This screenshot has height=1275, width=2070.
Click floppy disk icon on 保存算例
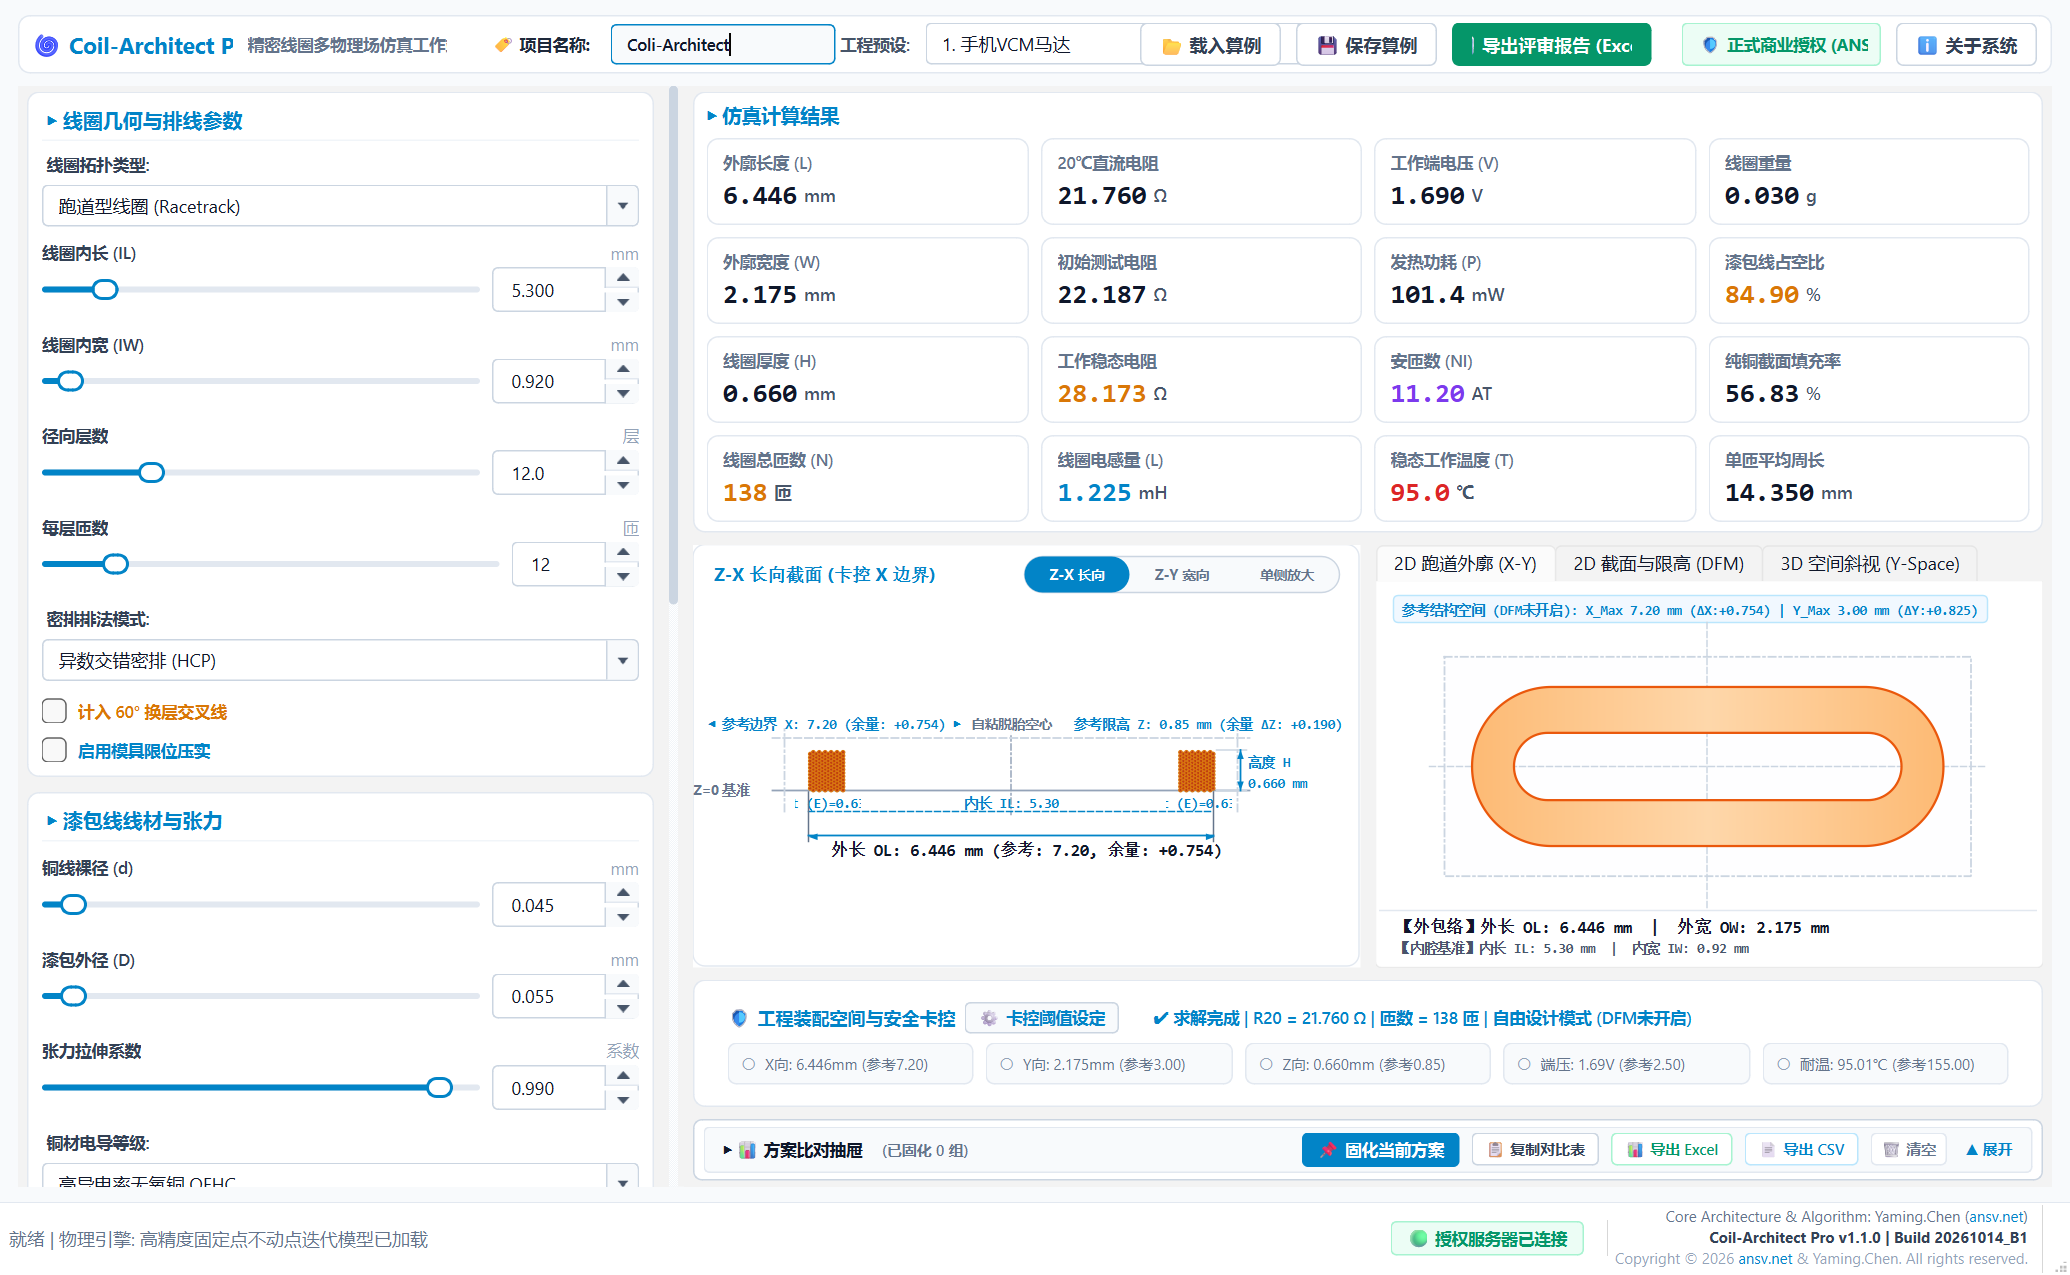1326,45
